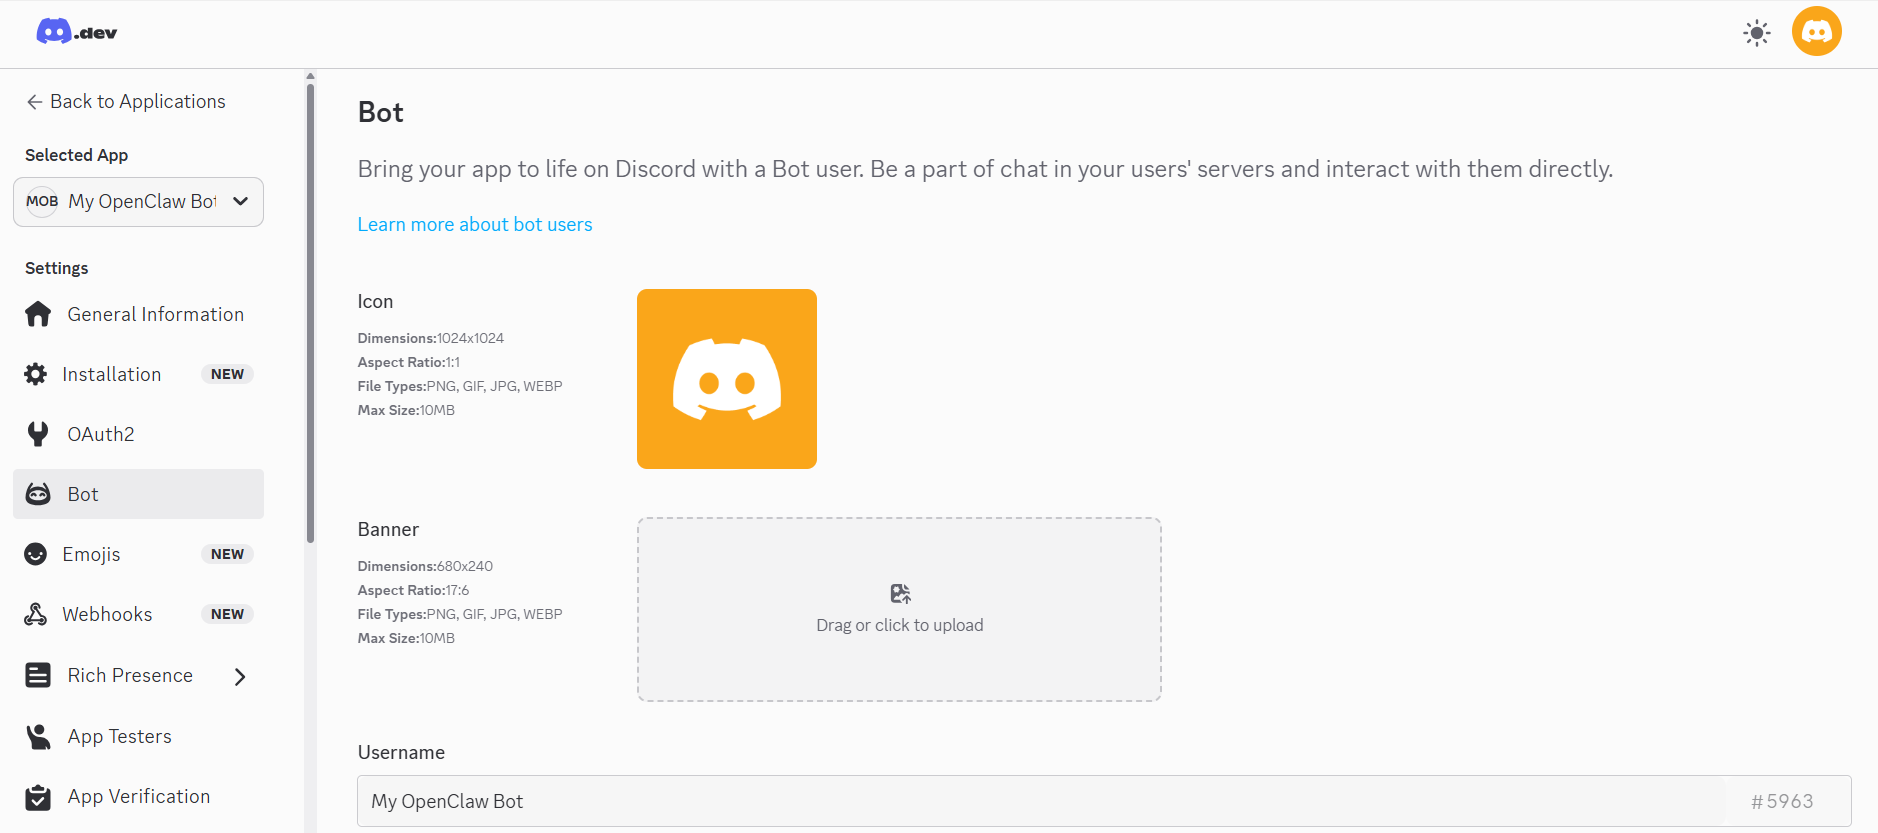Click the Installation gear icon
The height and width of the screenshot is (833, 1878).
pos(36,374)
